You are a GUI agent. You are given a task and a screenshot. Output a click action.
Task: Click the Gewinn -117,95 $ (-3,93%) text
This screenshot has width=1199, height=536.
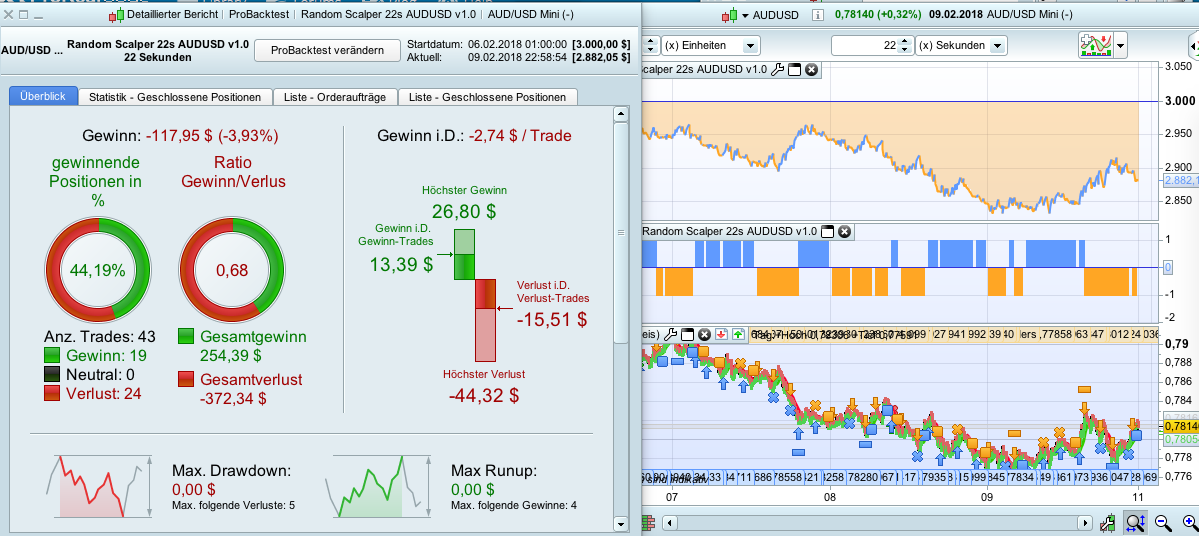pyautogui.click(x=180, y=136)
